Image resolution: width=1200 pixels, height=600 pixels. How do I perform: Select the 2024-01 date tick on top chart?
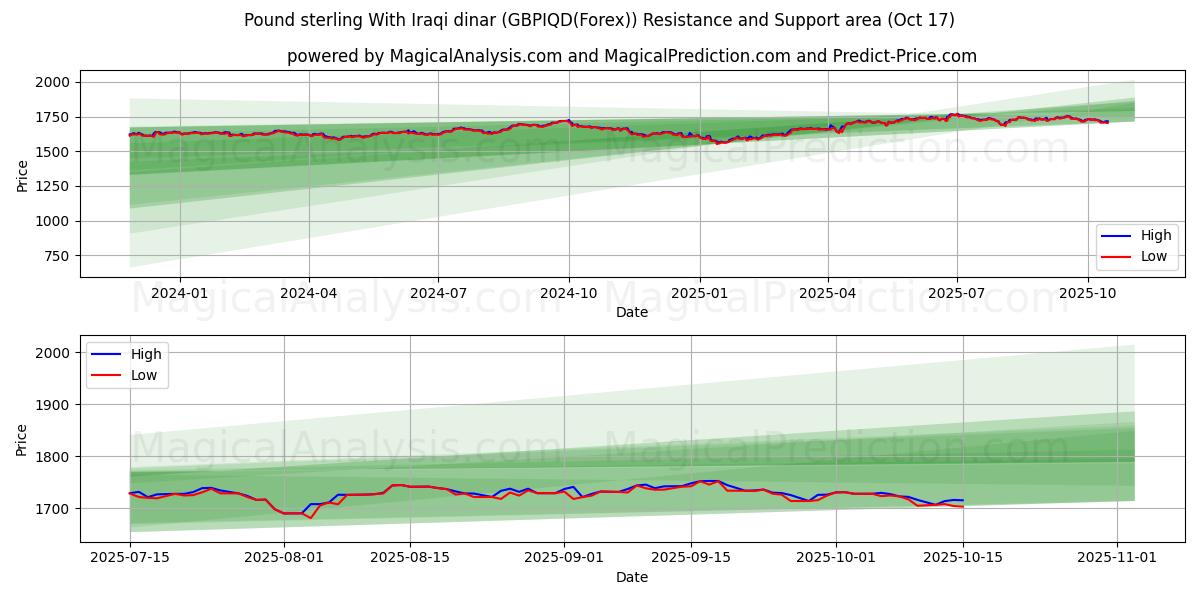click(x=180, y=293)
